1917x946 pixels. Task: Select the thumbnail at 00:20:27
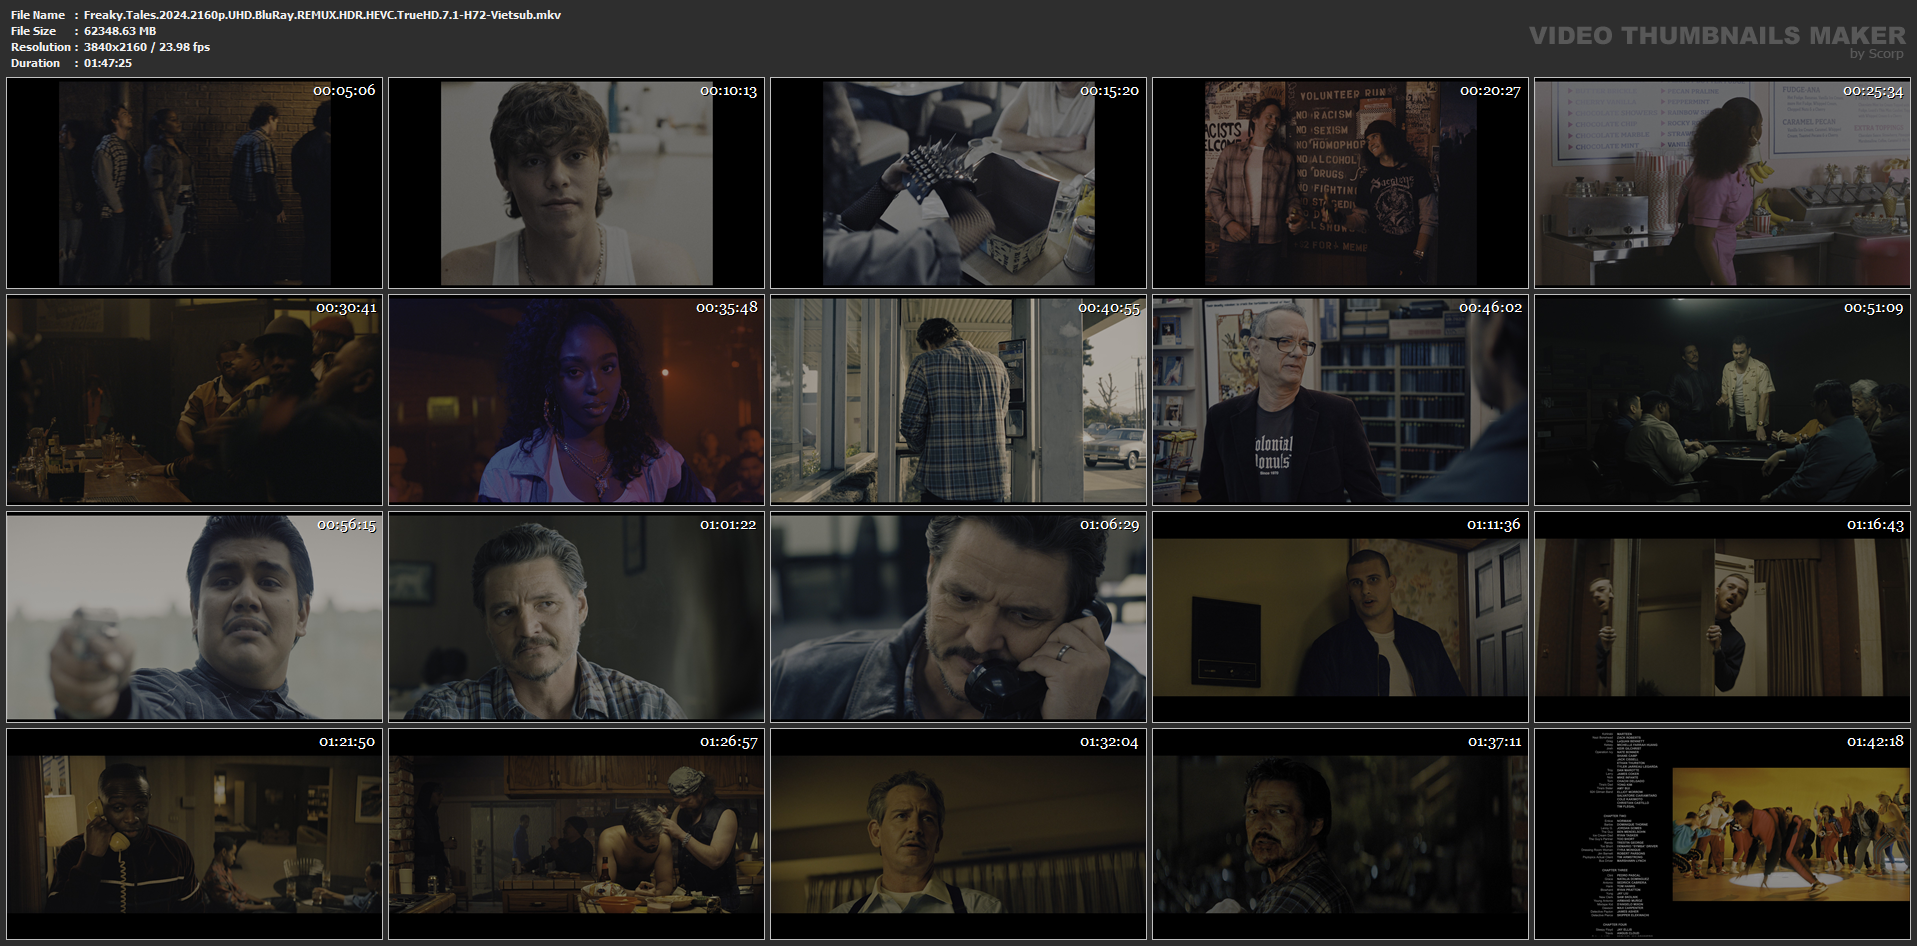click(x=1341, y=184)
